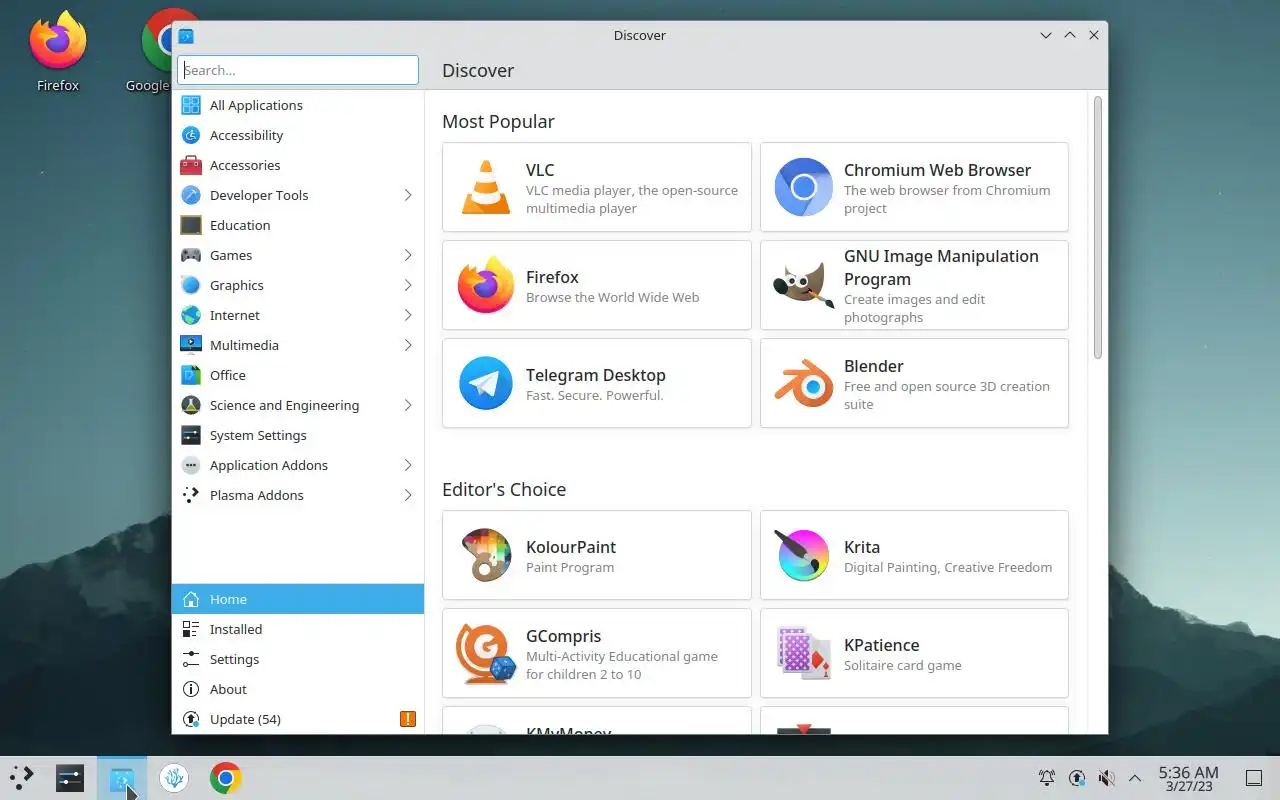Open the KPatience card title
Viewport: 1280px width, 800px height.
881,645
